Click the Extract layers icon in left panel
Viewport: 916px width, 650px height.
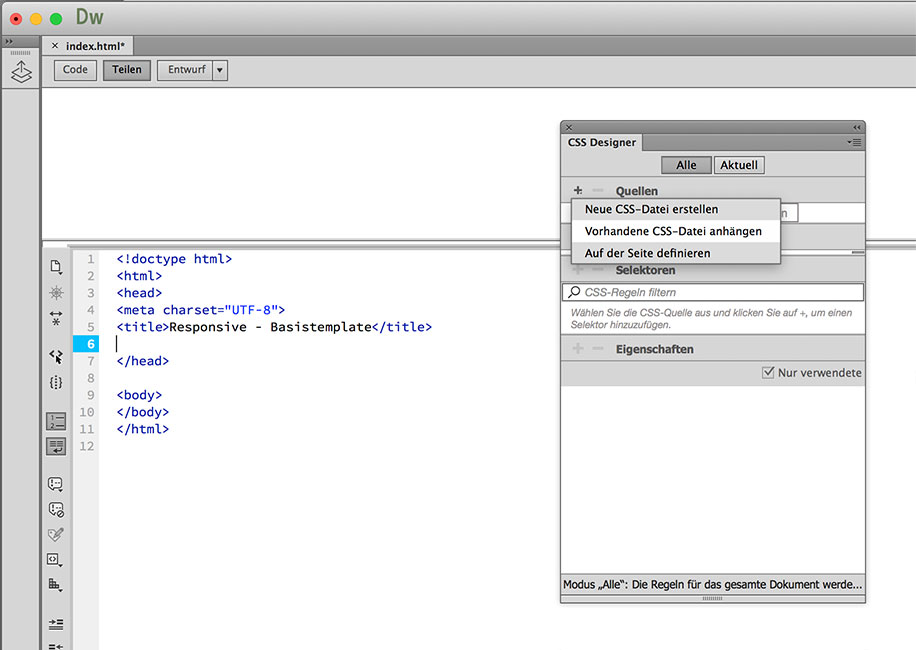(x=21, y=72)
